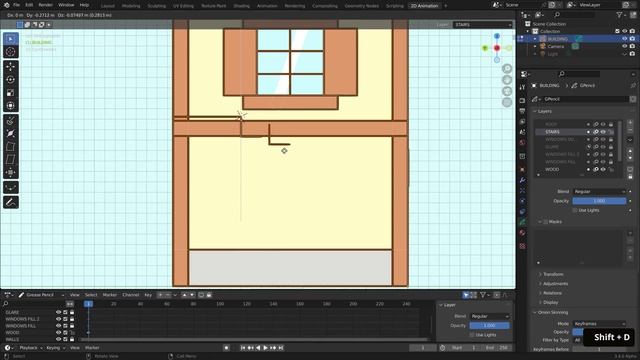Click the pan view hand button
Viewport: 640px width, 360px height.
[507, 80]
